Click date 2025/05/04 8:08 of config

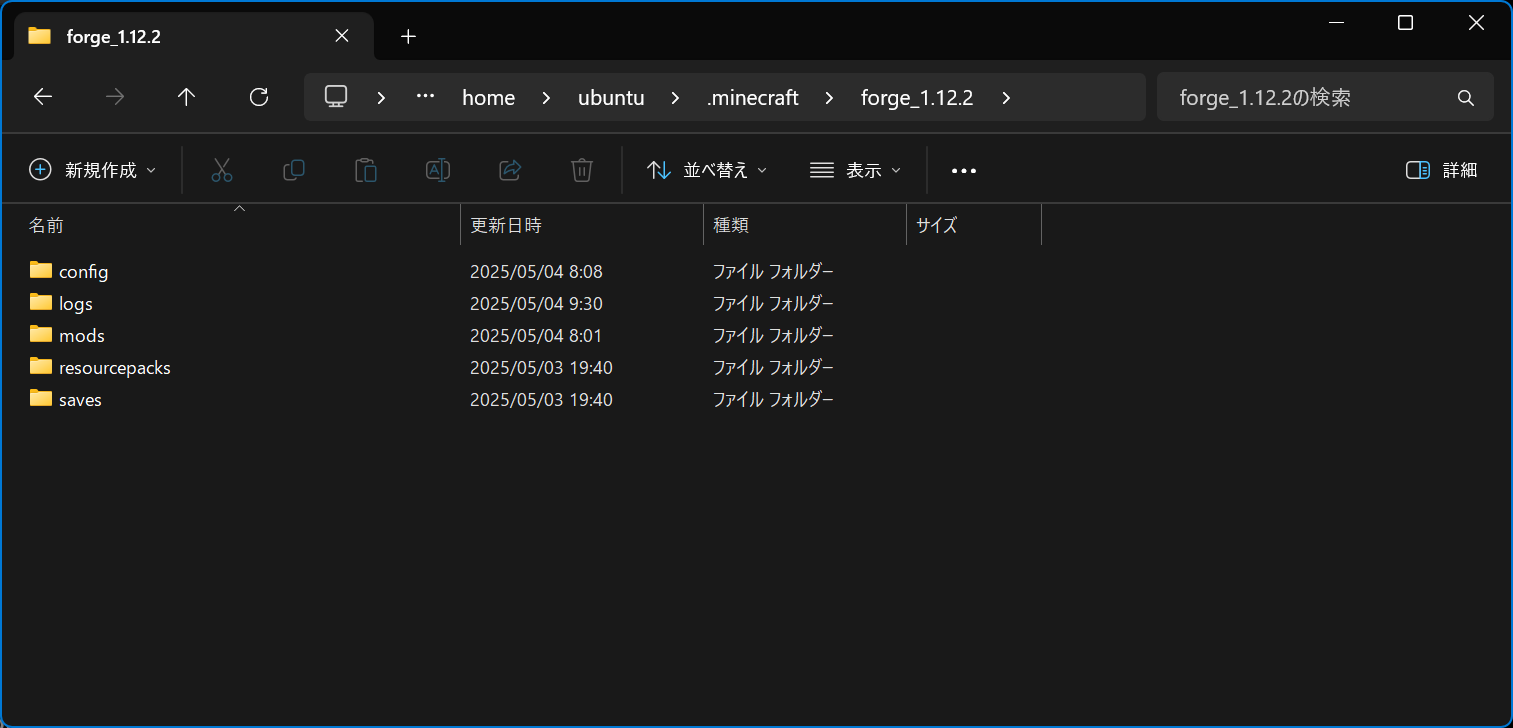click(x=536, y=272)
